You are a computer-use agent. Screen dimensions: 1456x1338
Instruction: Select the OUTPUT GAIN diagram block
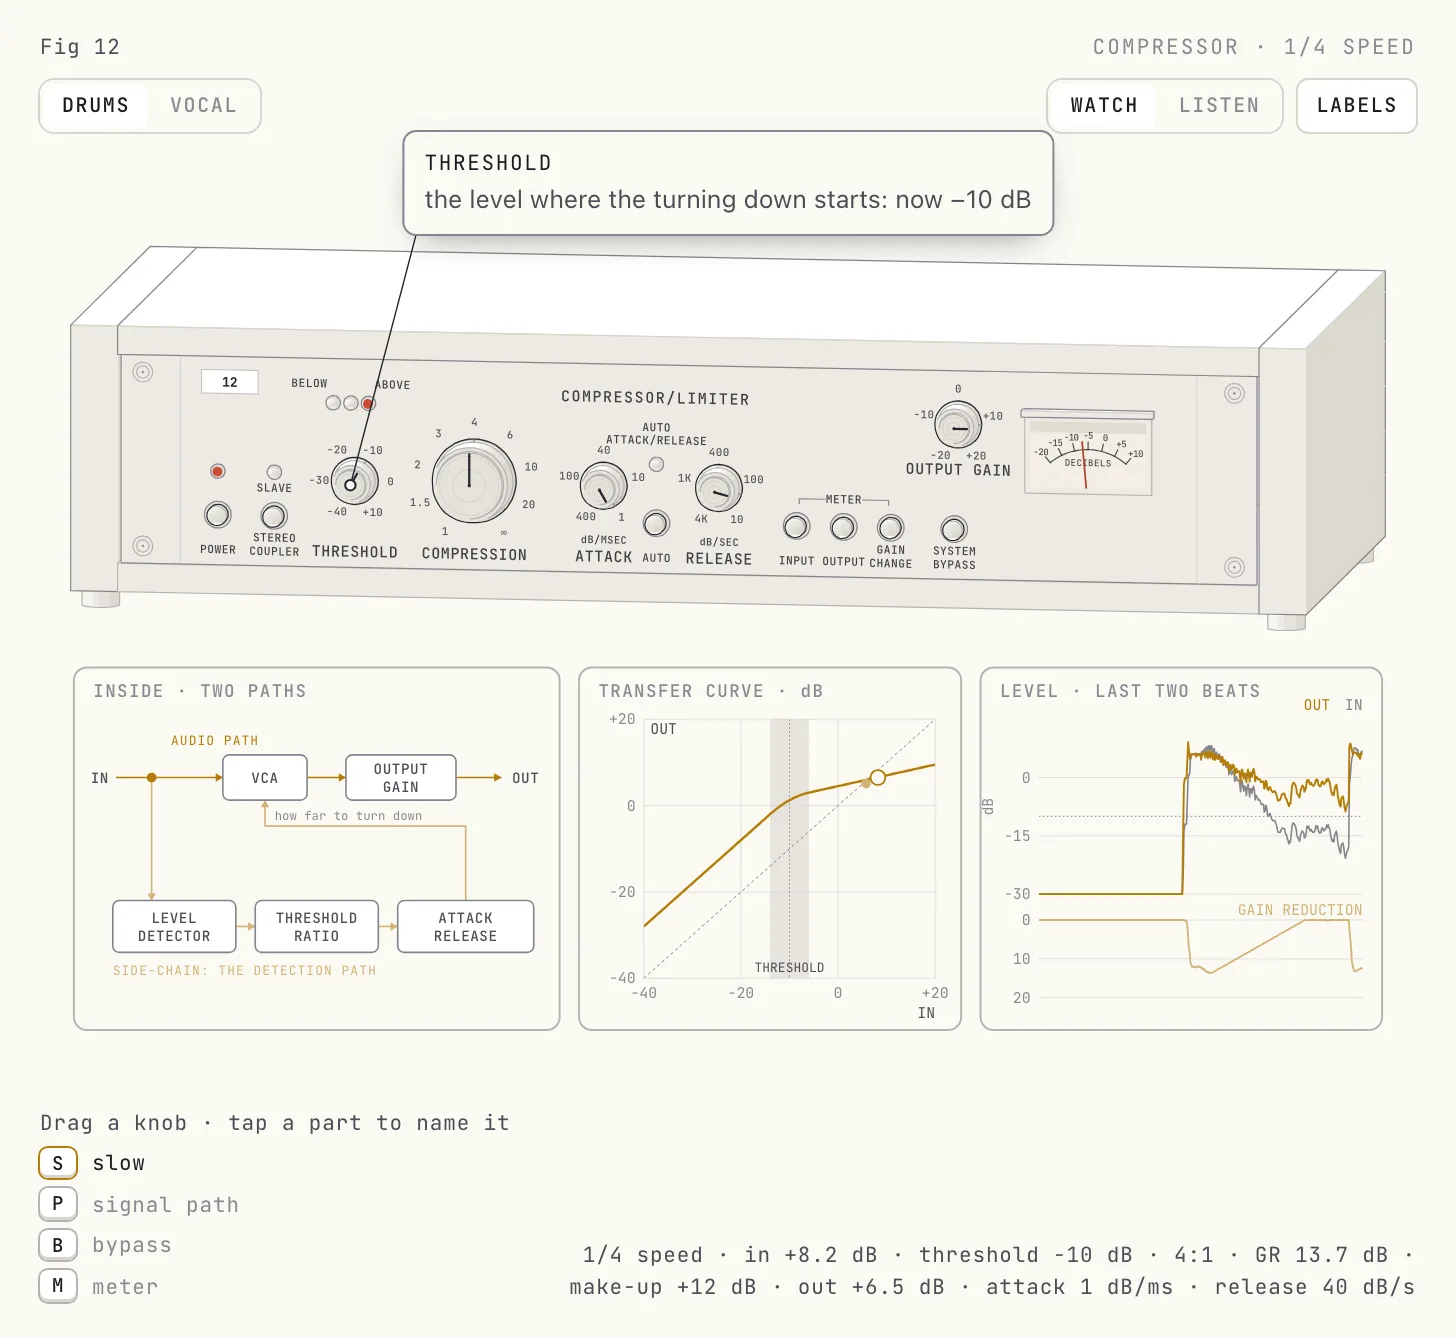401,778
